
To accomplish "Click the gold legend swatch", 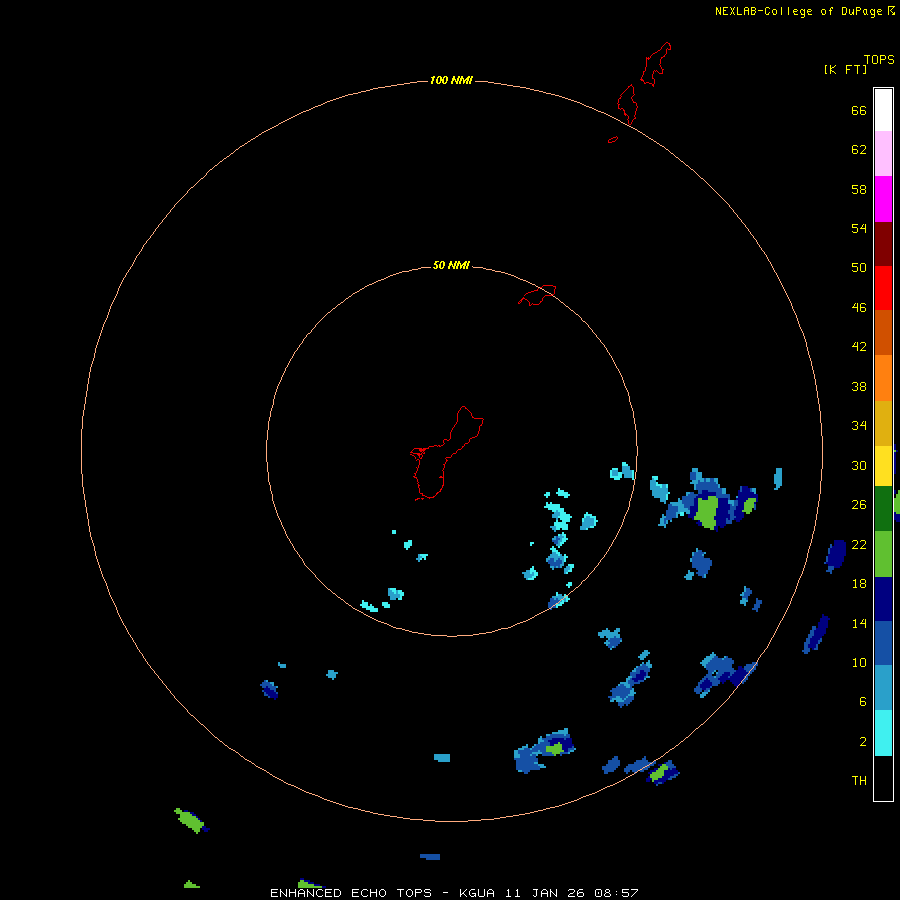I will [883, 423].
